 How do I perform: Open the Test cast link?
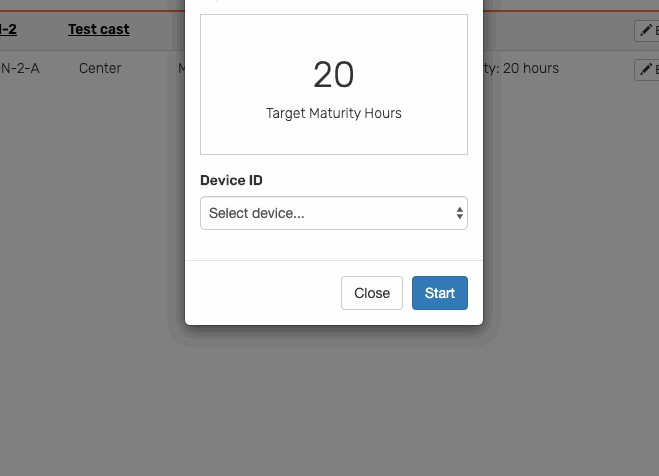coord(99,29)
